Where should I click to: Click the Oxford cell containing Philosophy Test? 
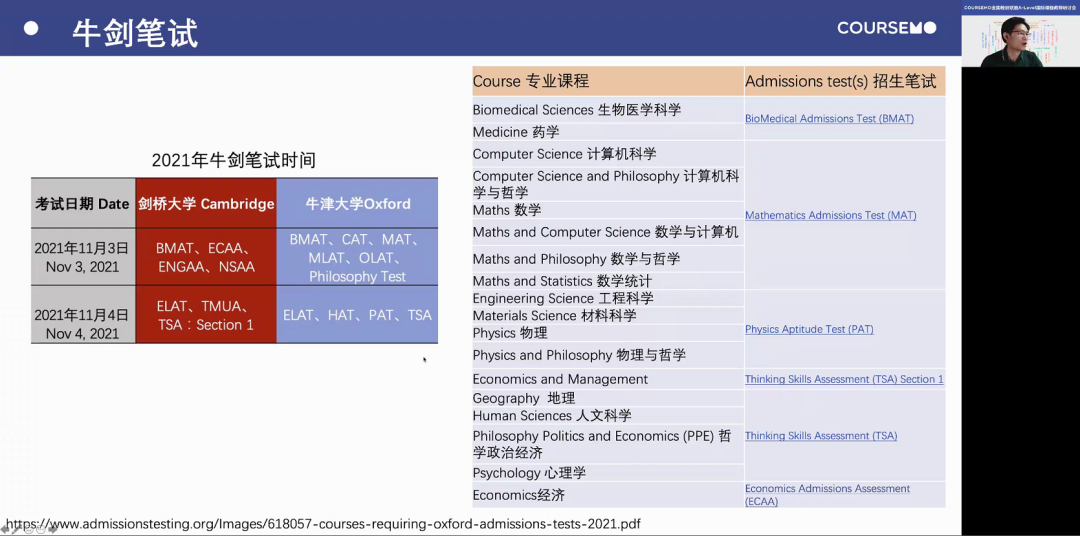pyautogui.click(x=357, y=257)
